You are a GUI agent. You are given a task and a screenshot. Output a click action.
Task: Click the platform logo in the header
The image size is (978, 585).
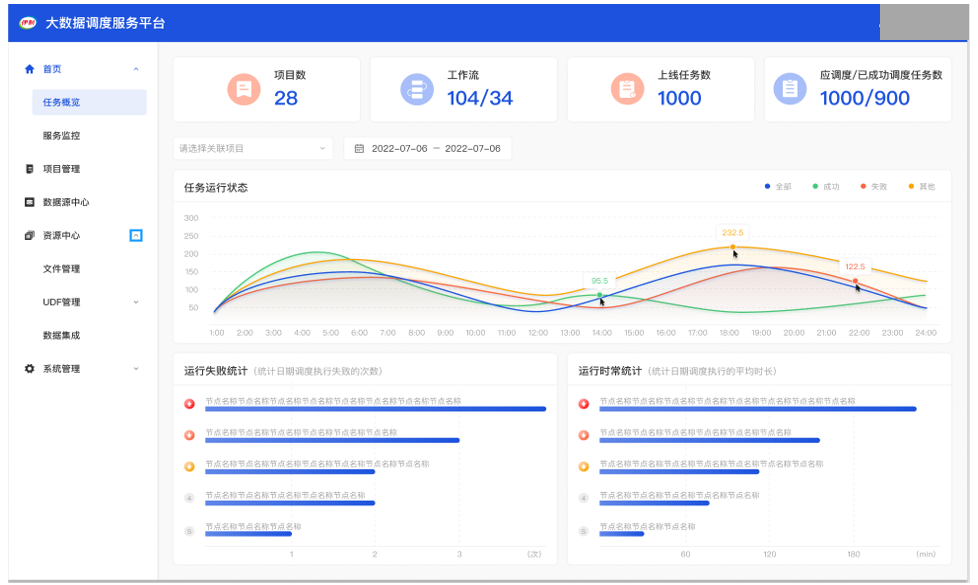point(28,22)
